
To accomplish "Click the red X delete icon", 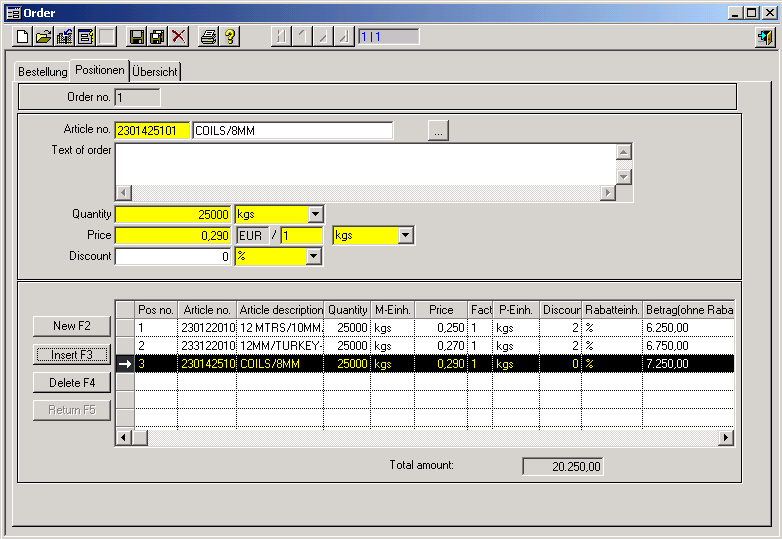I will [179, 37].
